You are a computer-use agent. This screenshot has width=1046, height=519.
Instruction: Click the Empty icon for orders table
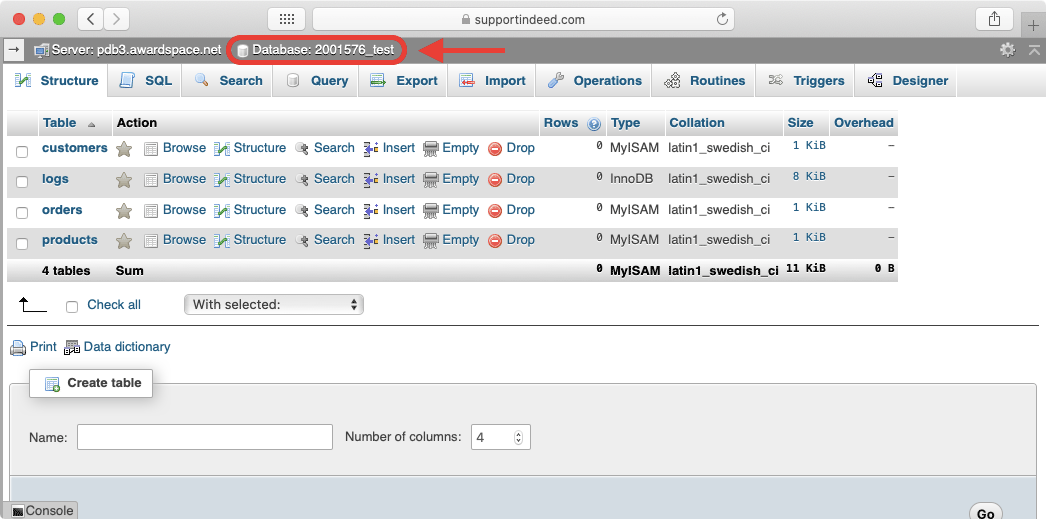431,211
